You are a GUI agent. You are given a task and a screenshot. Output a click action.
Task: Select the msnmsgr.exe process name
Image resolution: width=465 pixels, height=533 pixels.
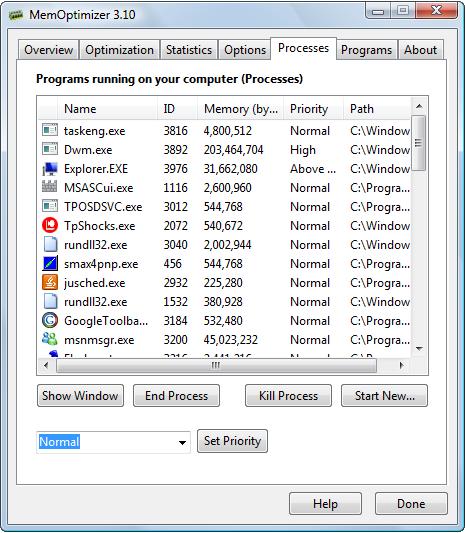99,340
